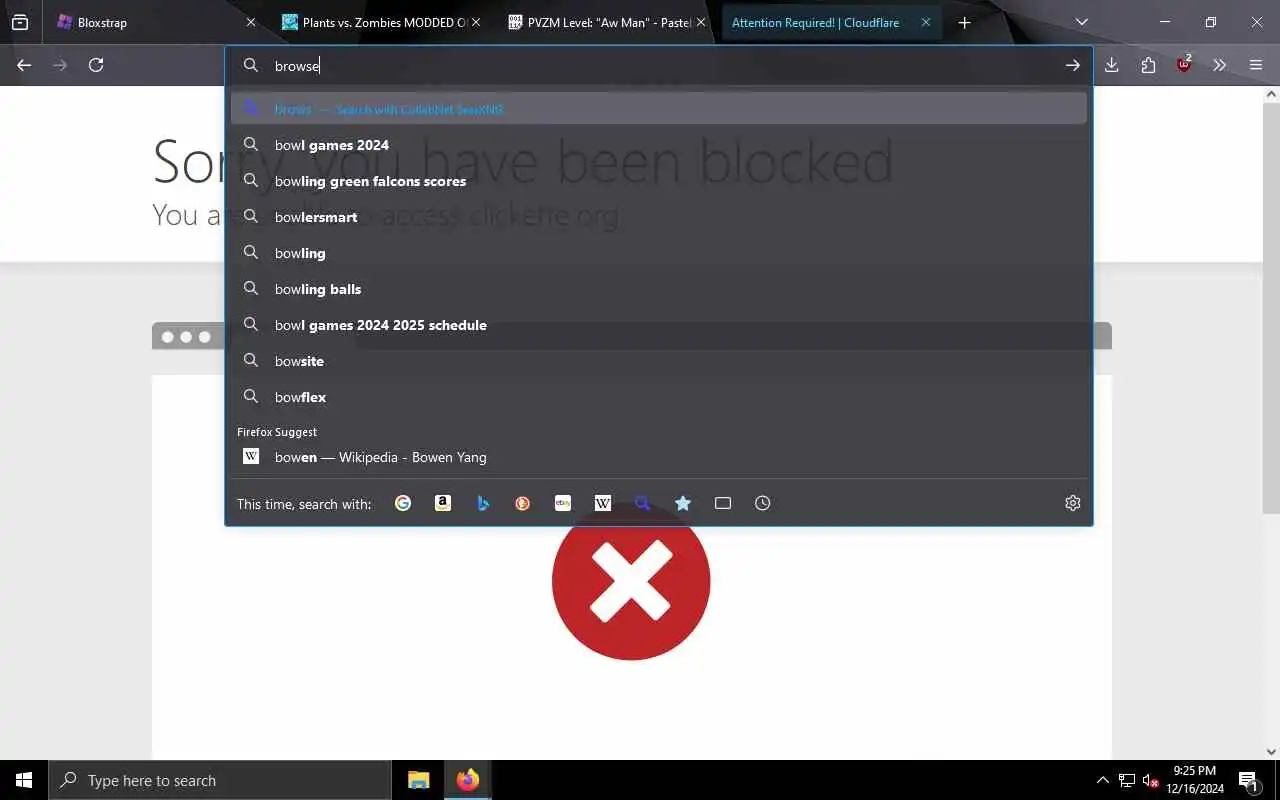Search open tabs using the tab icon
This screenshot has height=800, width=1280.
(x=723, y=503)
